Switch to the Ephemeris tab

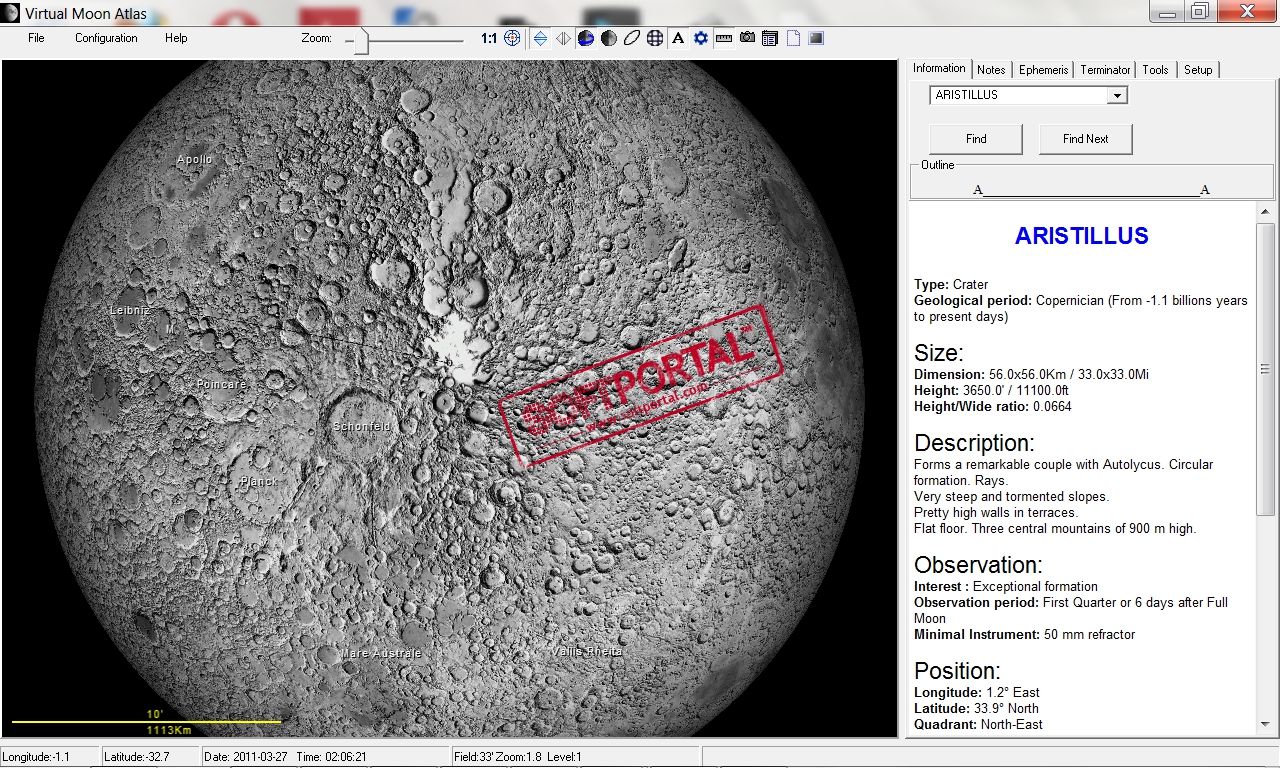tap(1043, 70)
